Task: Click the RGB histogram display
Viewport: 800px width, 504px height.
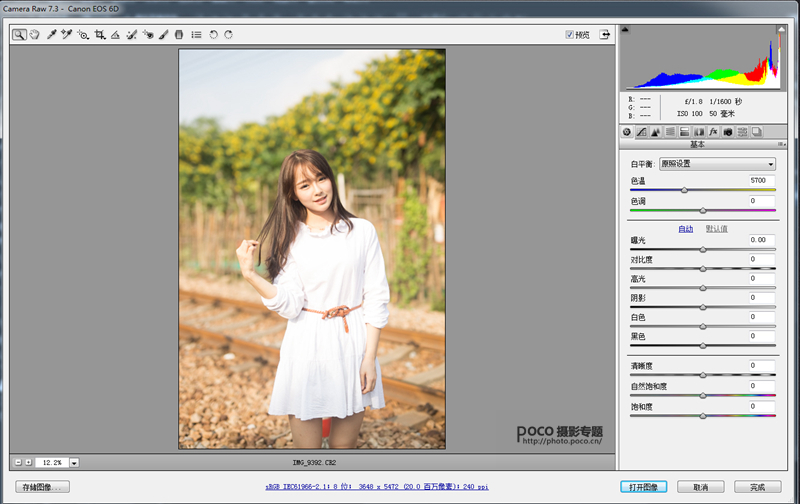Action: point(704,58)
